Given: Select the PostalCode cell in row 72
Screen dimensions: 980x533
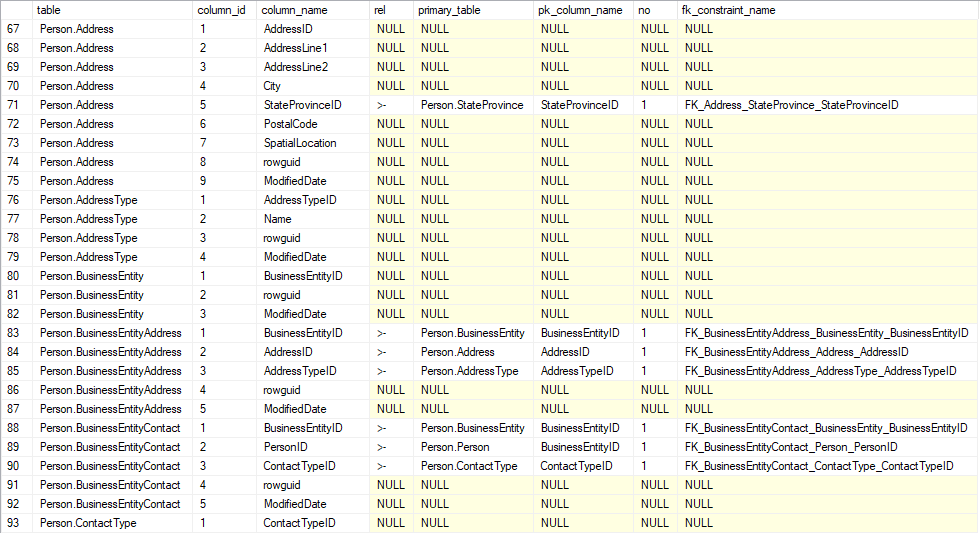Looking at the screenshot, I should pos(290,124).
